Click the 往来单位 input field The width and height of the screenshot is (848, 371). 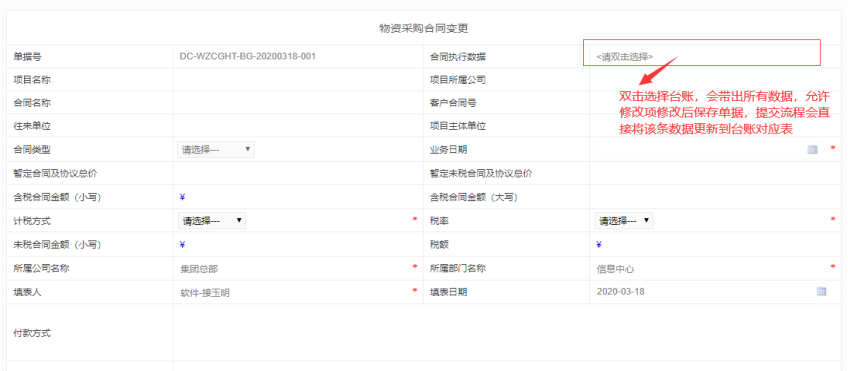pyautogui.click(x=297, y=126)
